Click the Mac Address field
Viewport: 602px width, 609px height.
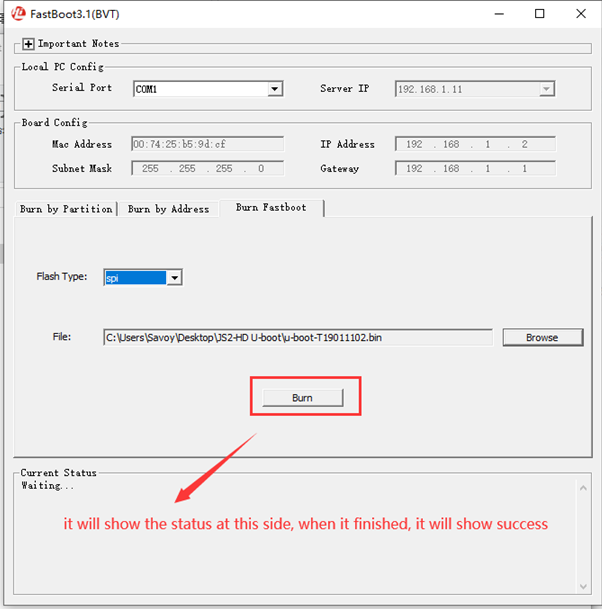point(207,144)
